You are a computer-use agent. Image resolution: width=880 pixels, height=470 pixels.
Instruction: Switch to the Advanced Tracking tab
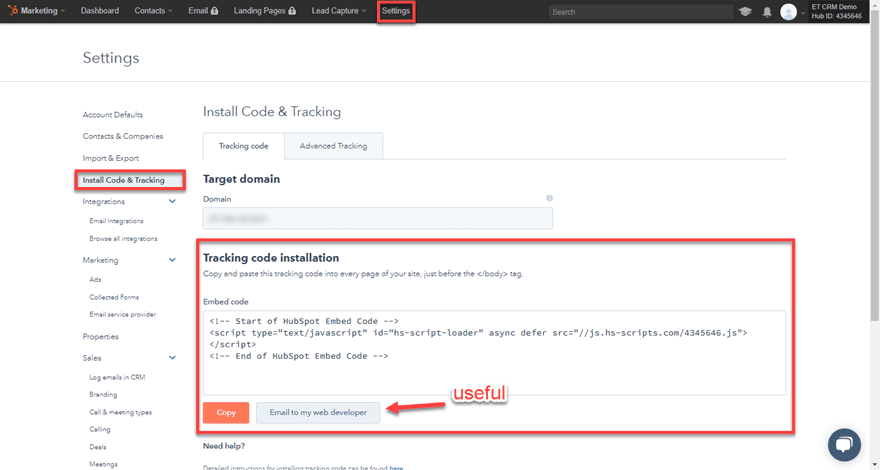(x=333, y=146)
